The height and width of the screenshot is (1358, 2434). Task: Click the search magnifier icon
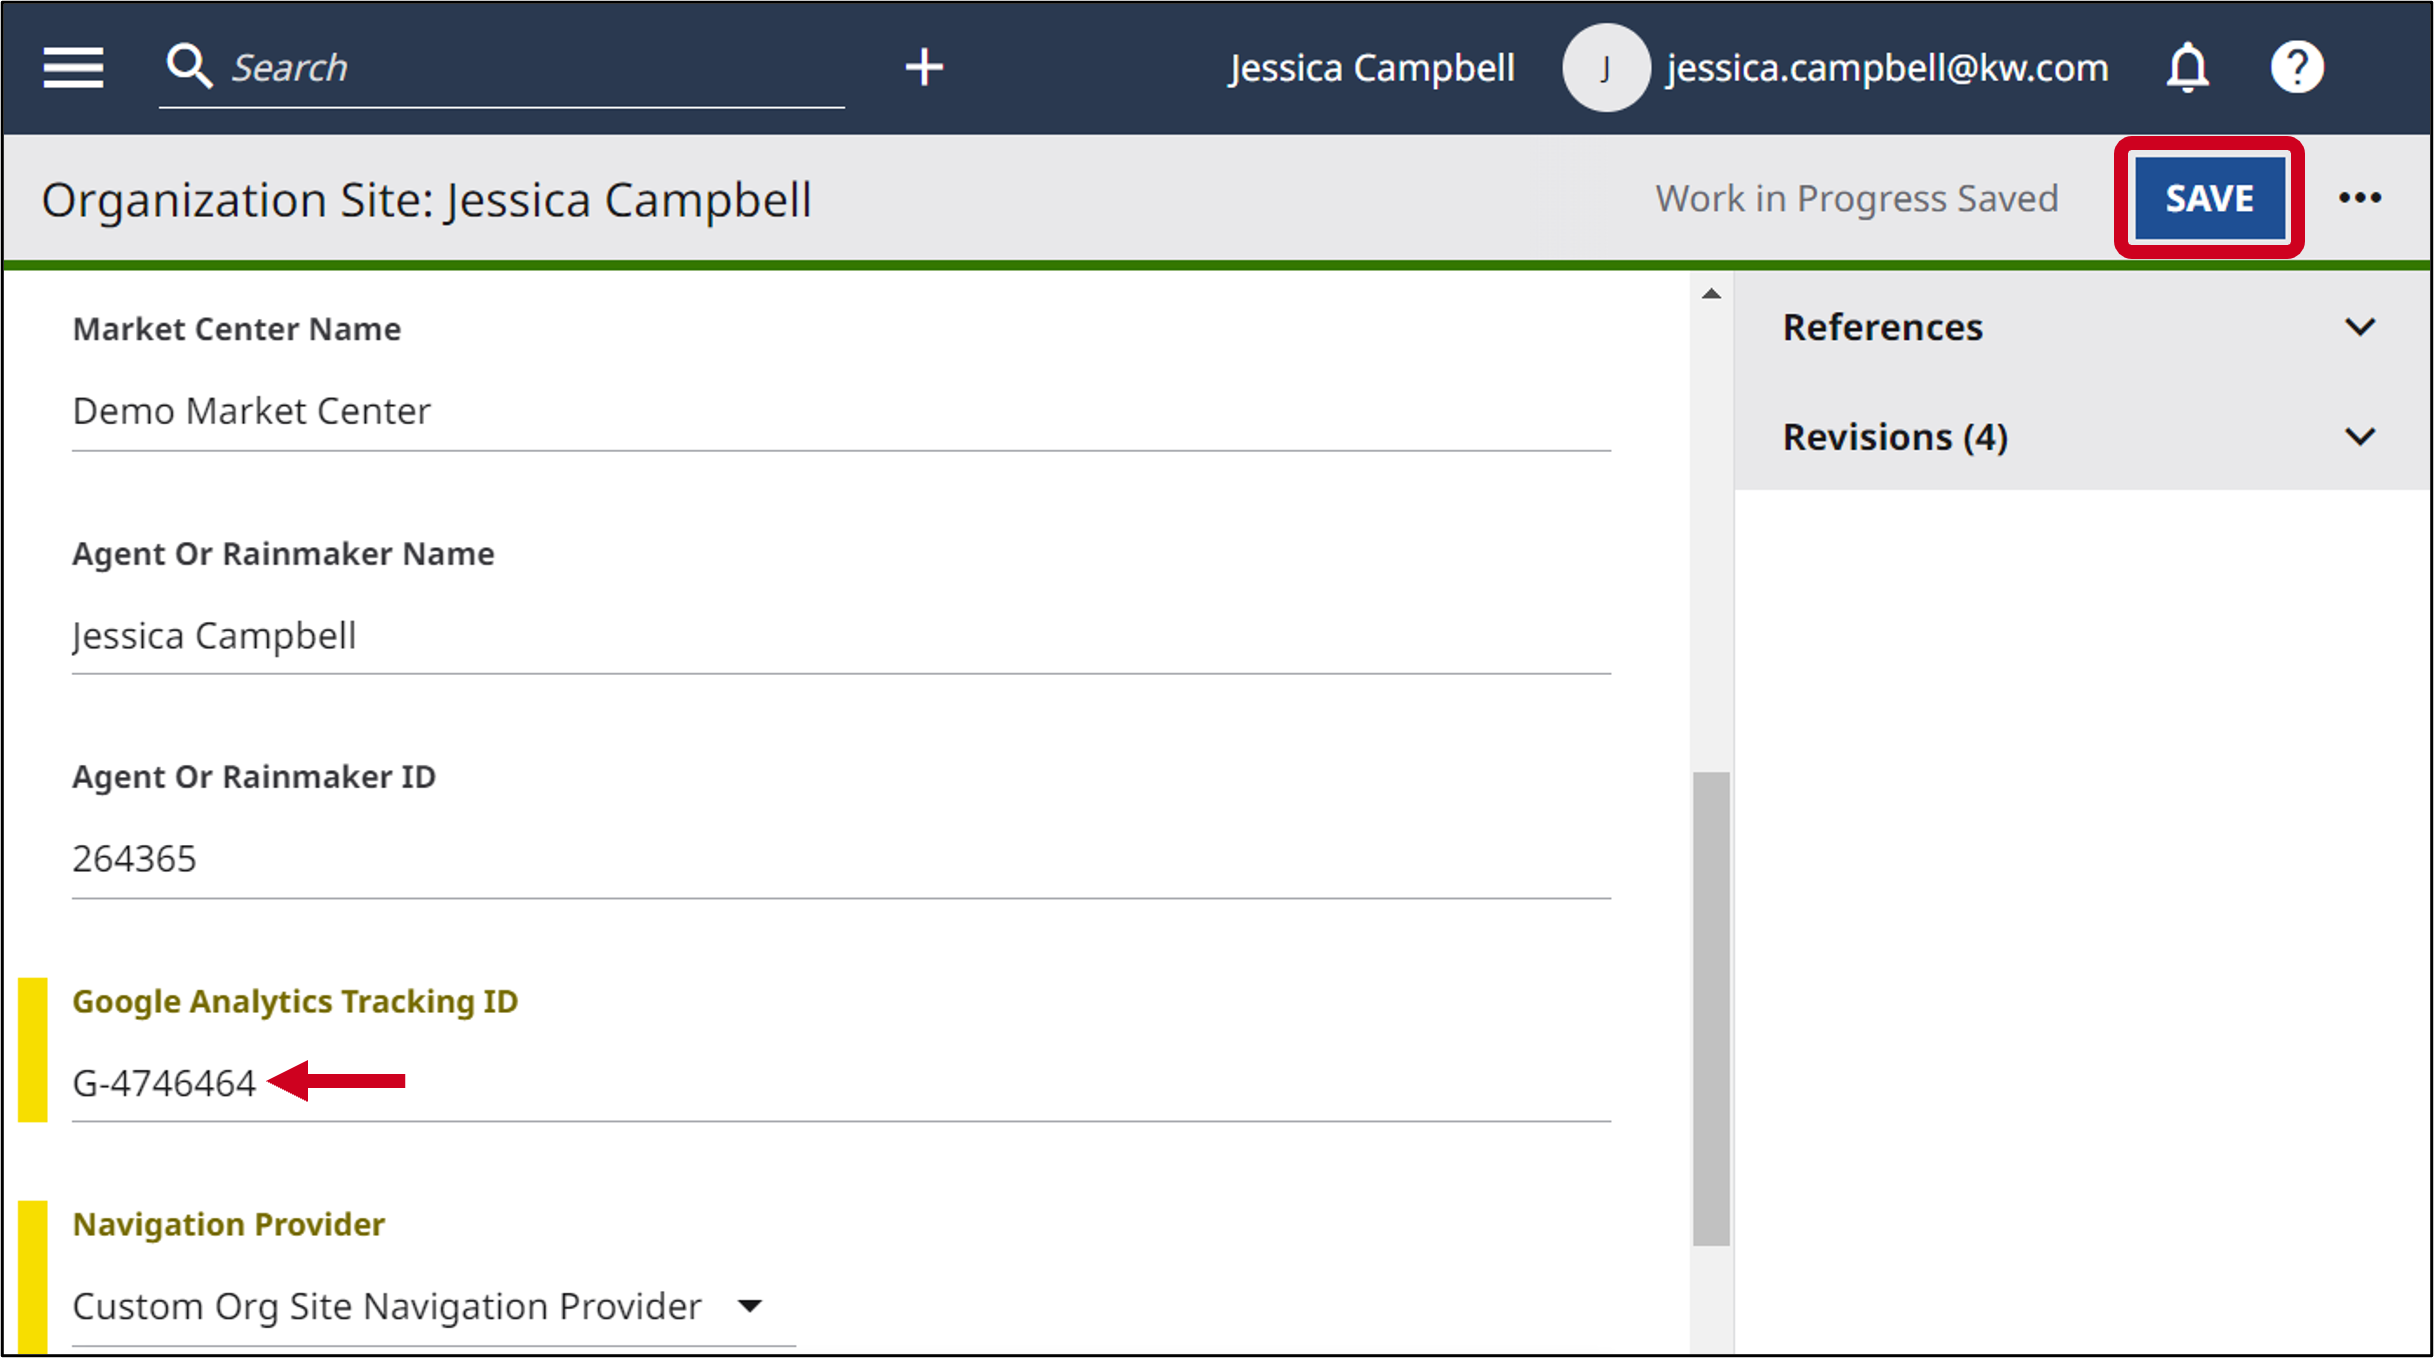[x=189, y=67]
